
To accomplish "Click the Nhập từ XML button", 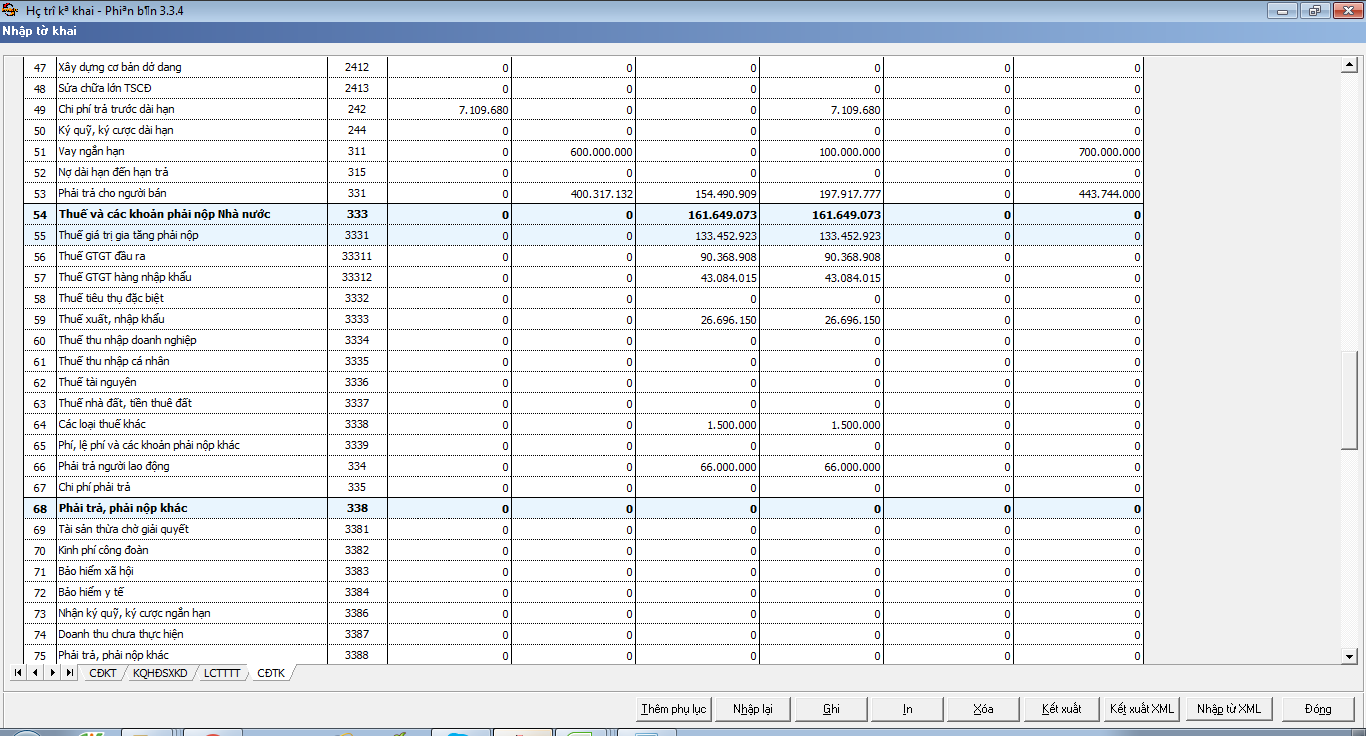I will [1228, 709].
